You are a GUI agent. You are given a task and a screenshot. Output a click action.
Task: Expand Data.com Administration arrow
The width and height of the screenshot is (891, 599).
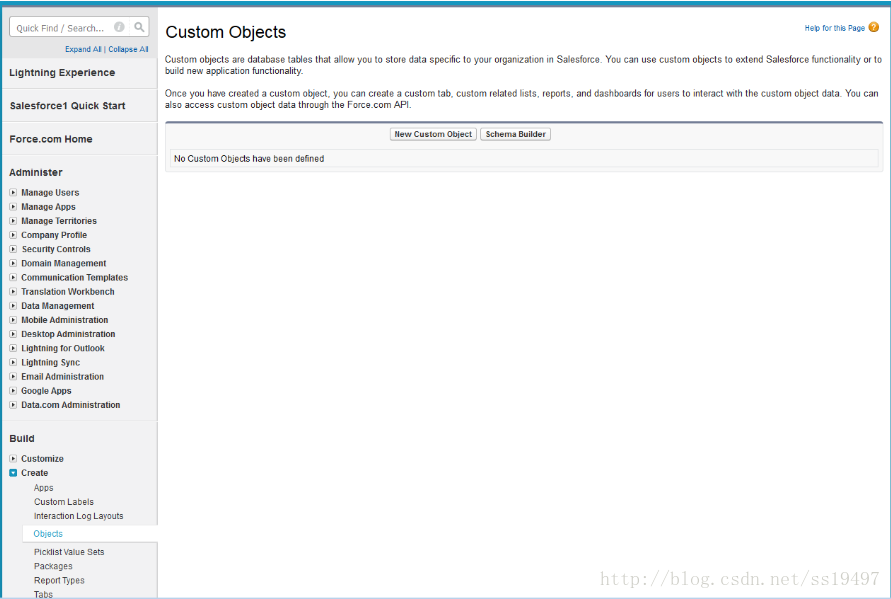[x=13, y=405]
